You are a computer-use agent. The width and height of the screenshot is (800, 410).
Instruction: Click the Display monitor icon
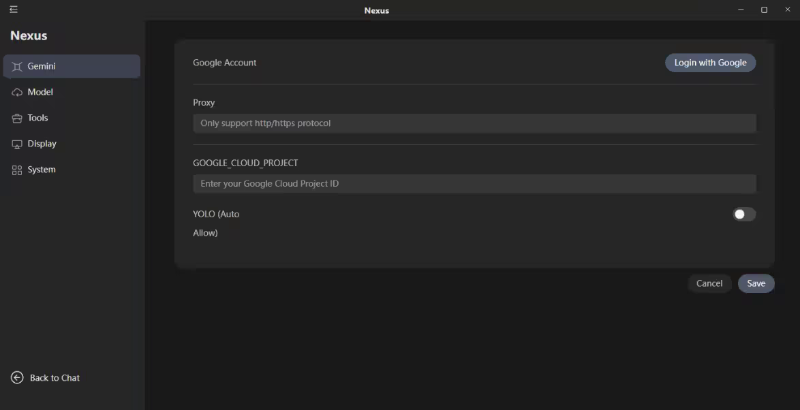tap(17, 144)
